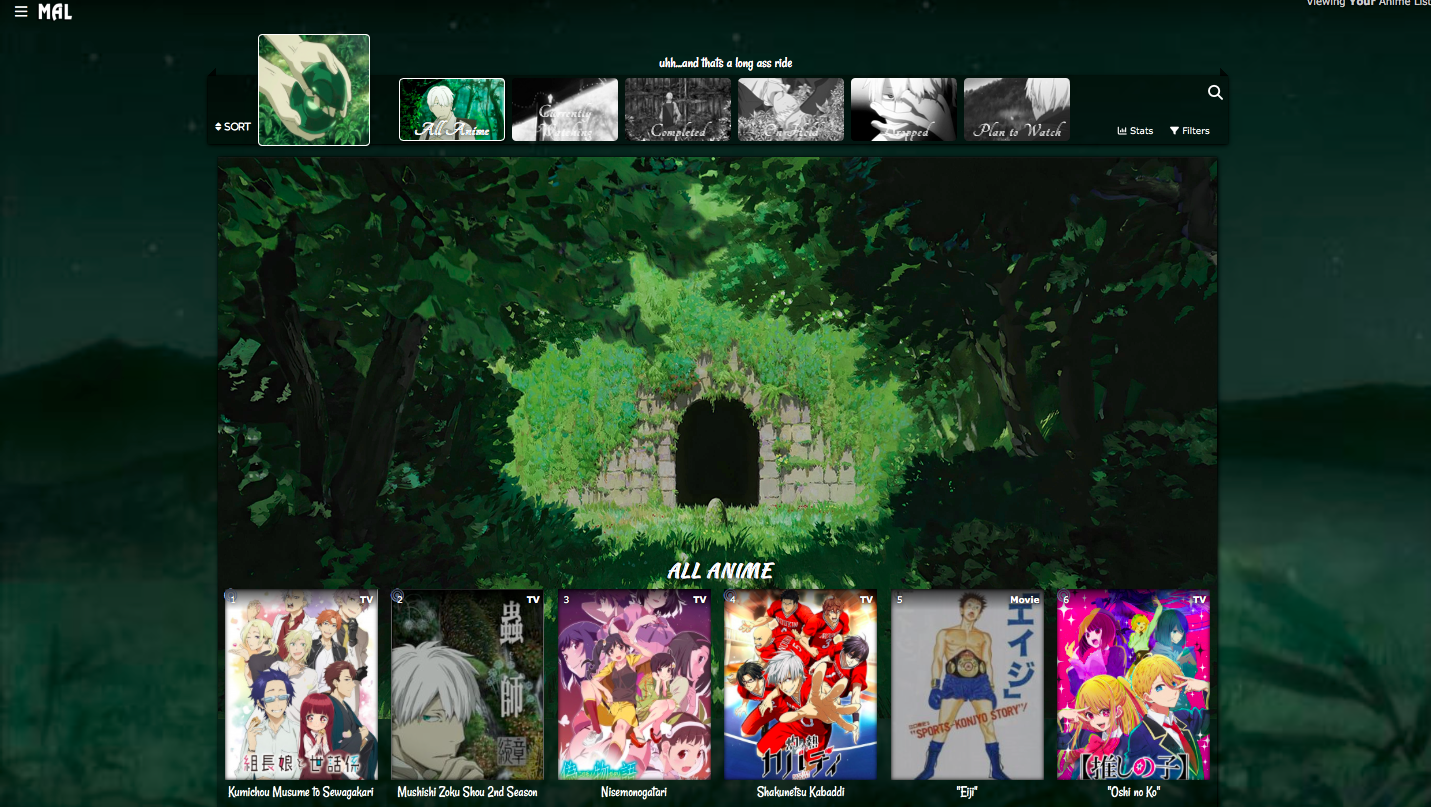Click the 'Viewing Your Anime List' text
1431x807 pixels.
(x=1369, y=3)
